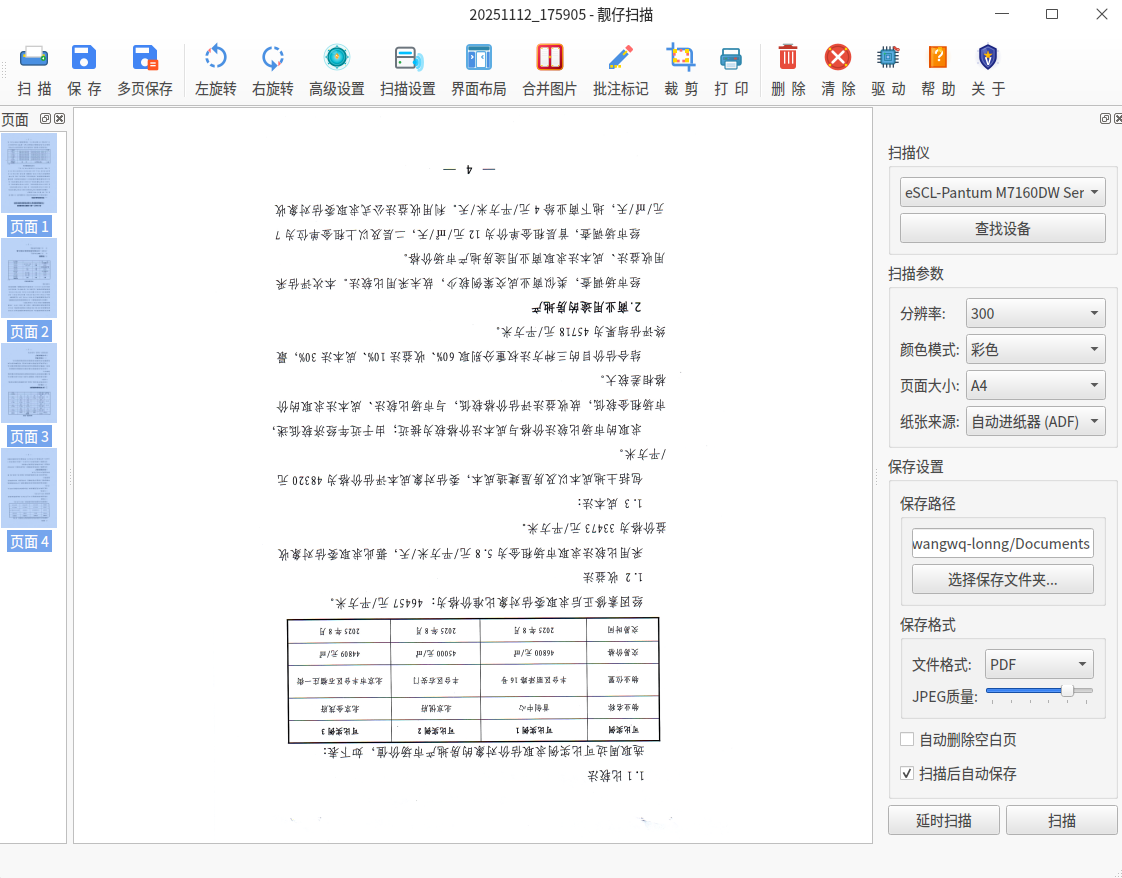Screen dimensions: 1122x878
Task: Toggle 扫描后自动保存 checkbox
Action: (907, 774)
